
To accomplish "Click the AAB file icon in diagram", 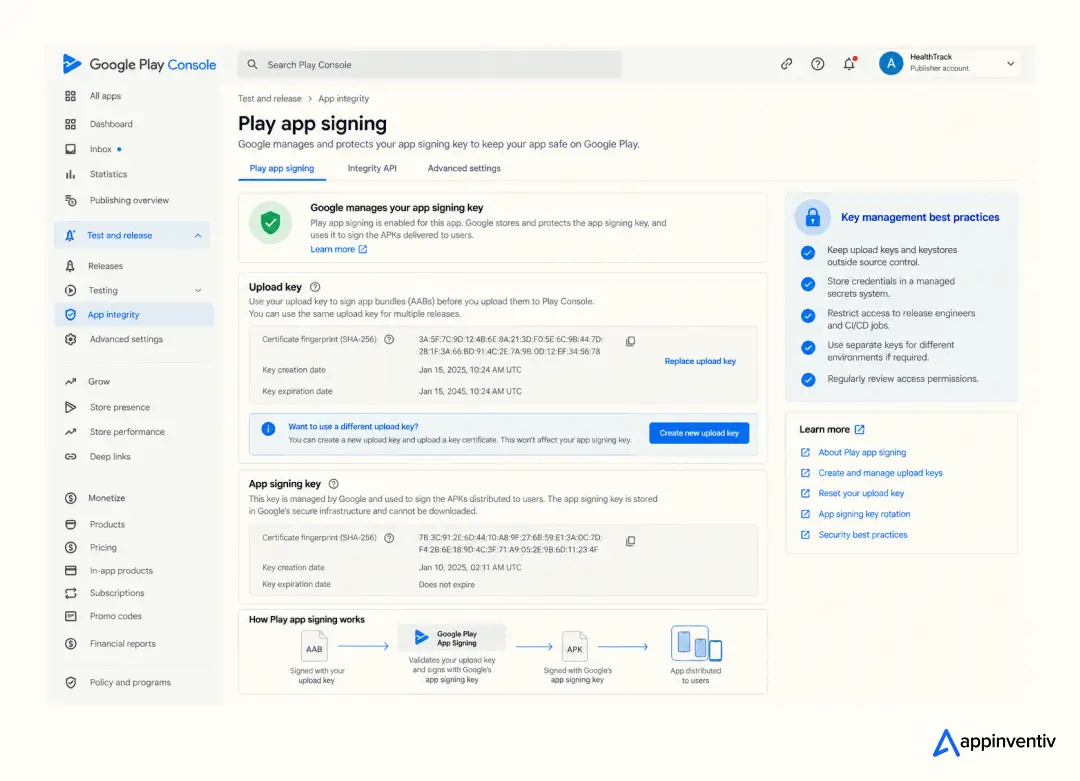I will point(314,647).
